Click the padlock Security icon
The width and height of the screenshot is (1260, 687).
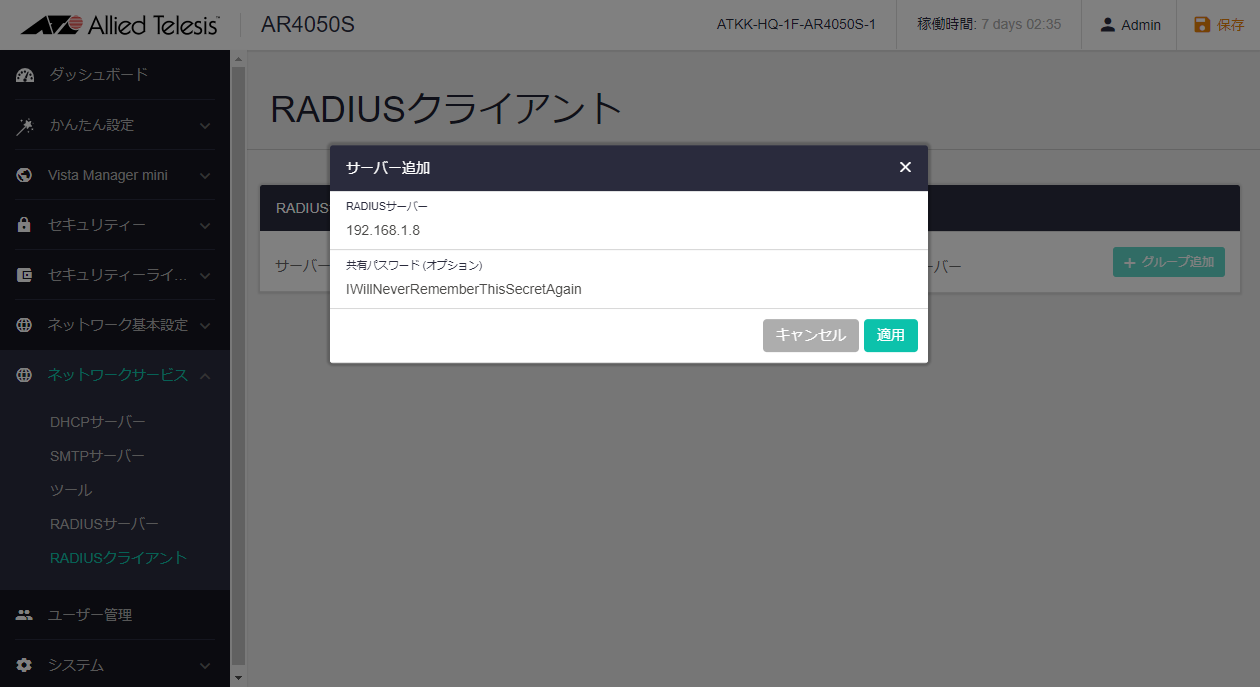(x=25, y=225)
